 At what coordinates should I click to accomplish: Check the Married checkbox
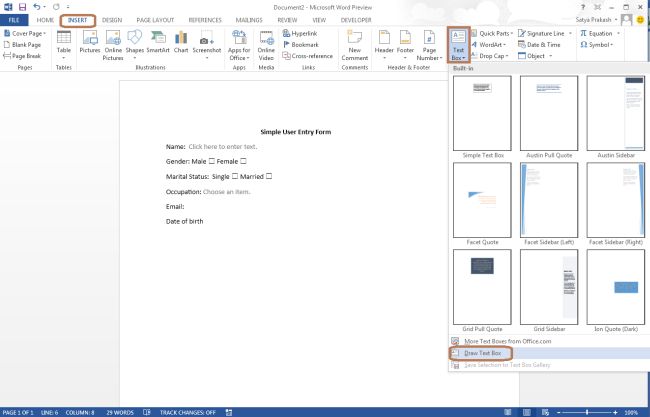pyautogui.click(x=269, y=176)
